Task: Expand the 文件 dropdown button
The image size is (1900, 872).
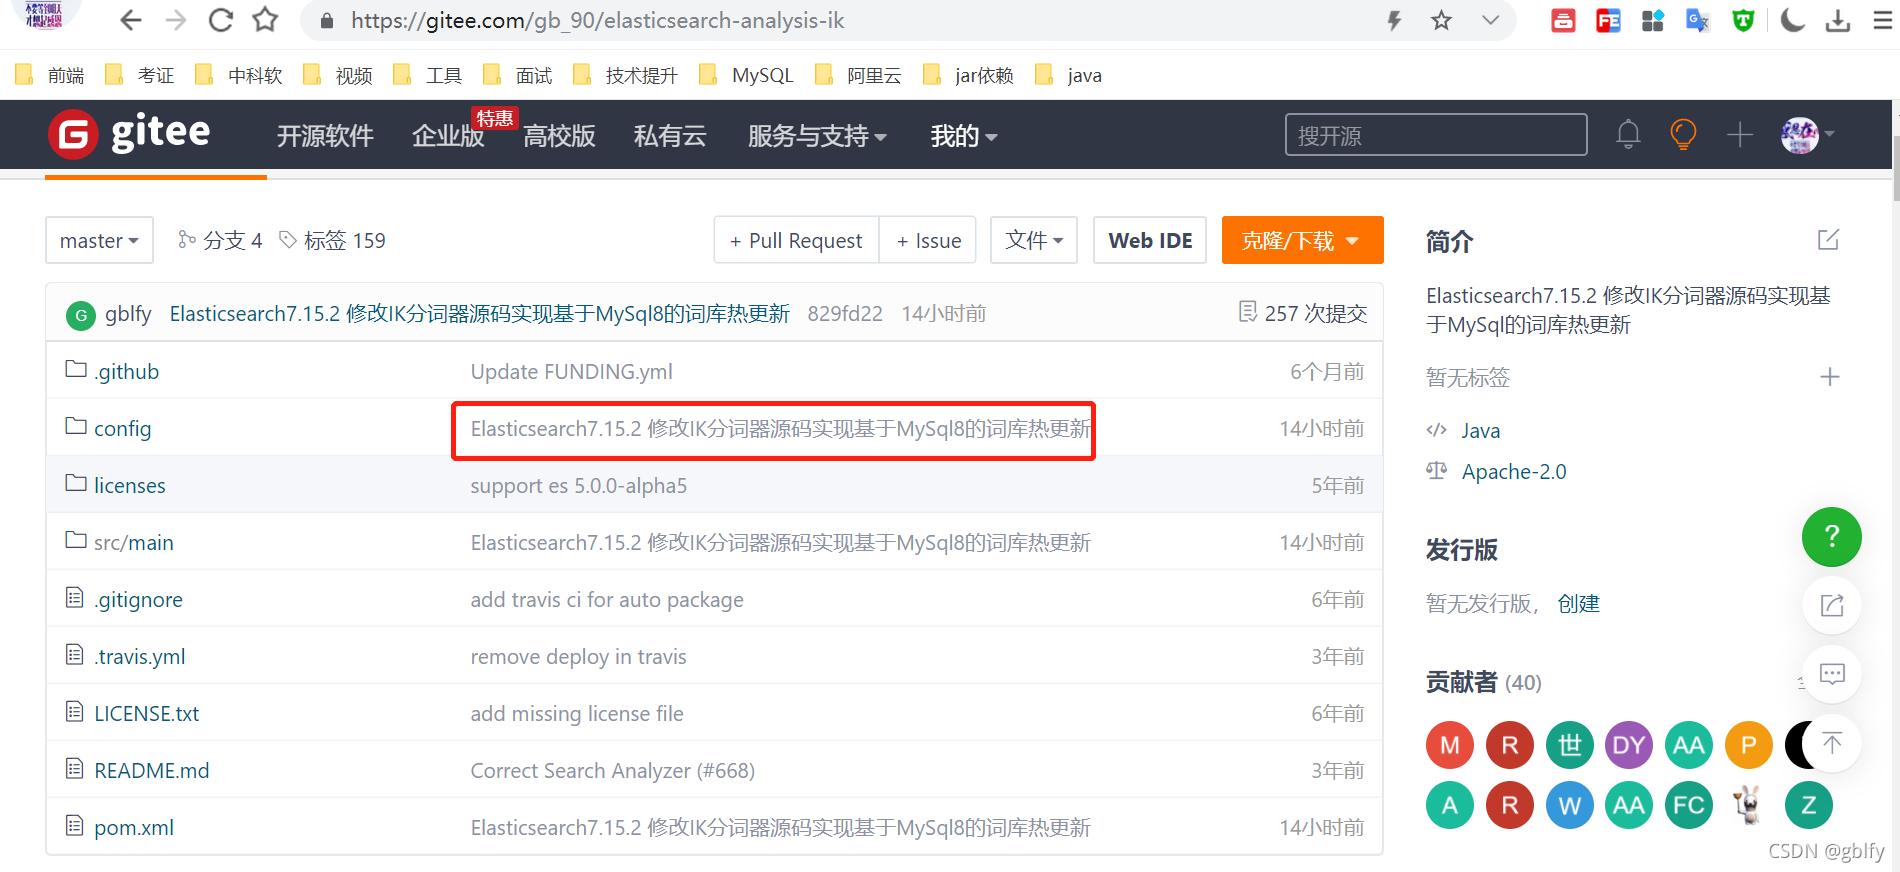Action: pyautogui.click(x=1034, y=240)
